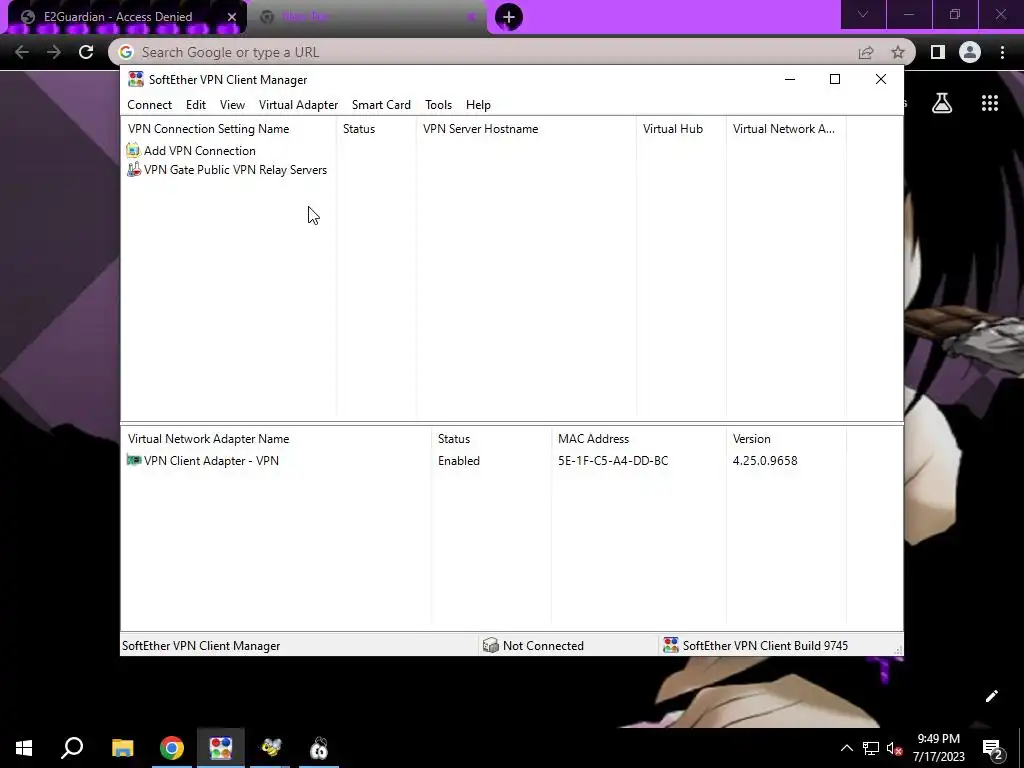Click the bee application taskbar icon
This screenshot has width=1024, height=768.
pyautogui.click(x=270, y=748)
